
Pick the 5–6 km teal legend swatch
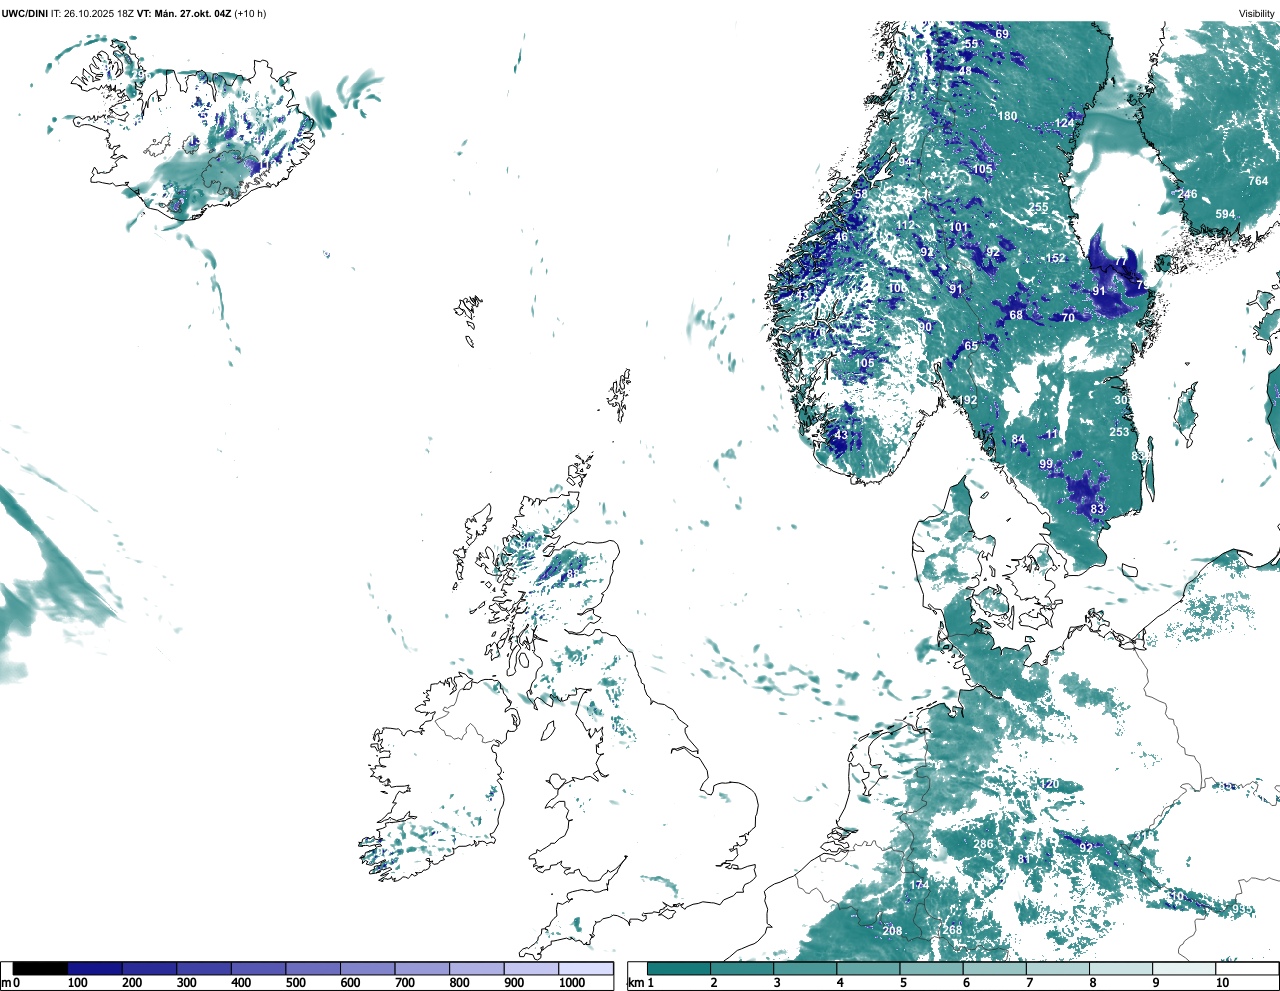tap(932, 968)
